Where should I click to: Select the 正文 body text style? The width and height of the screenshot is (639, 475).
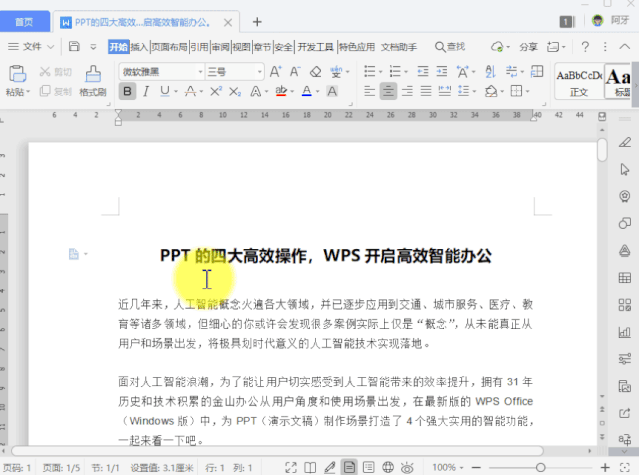579,82
